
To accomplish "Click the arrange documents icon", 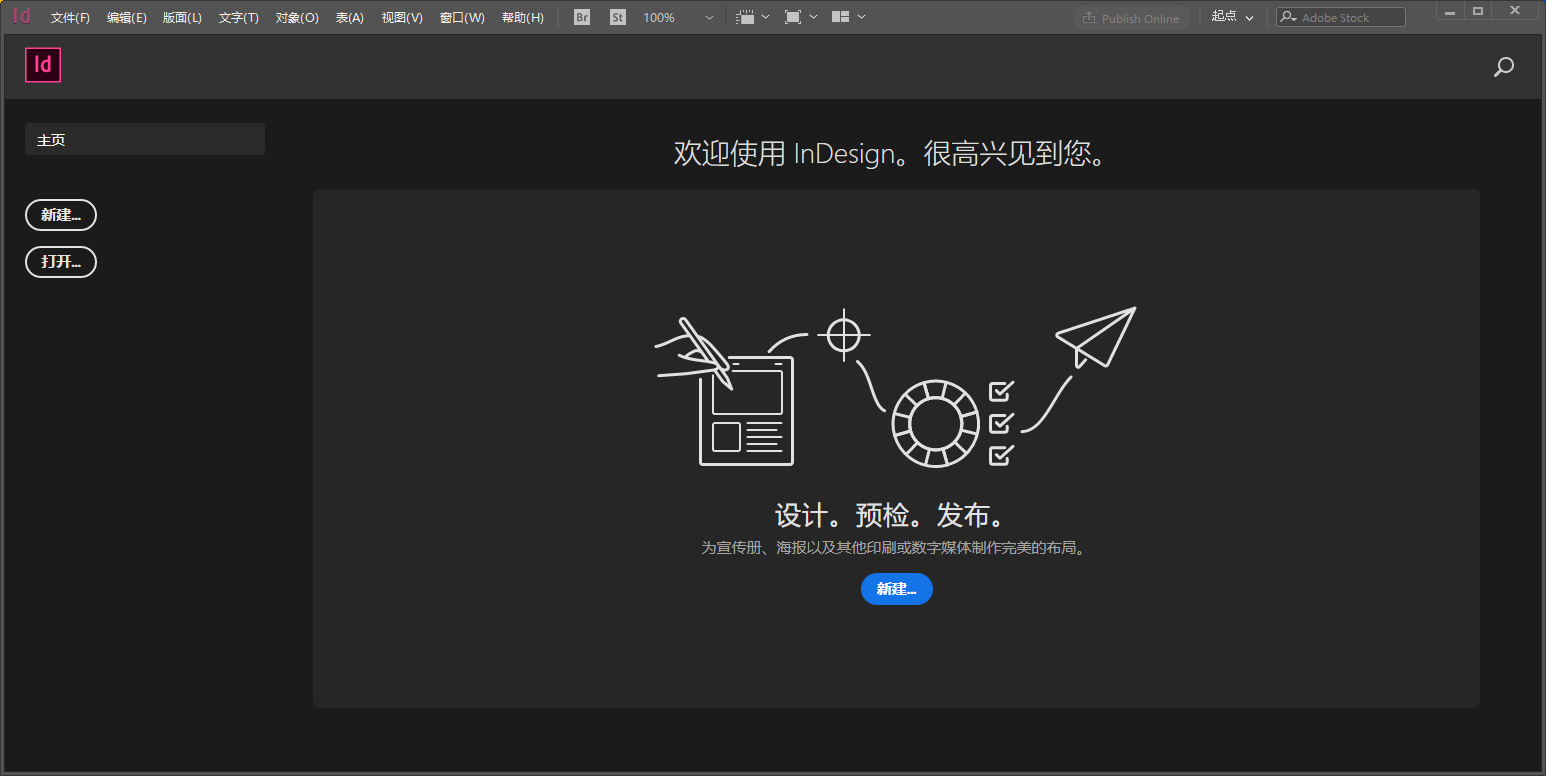I will pyautogui.click(x=842, y=16).
